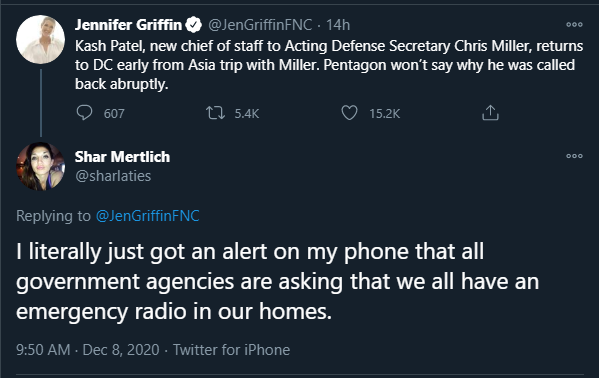Click the 9:50 AM · Dec 8, 2020 timestamp
The image size is (599, 378).
click(x=87, y=350)
